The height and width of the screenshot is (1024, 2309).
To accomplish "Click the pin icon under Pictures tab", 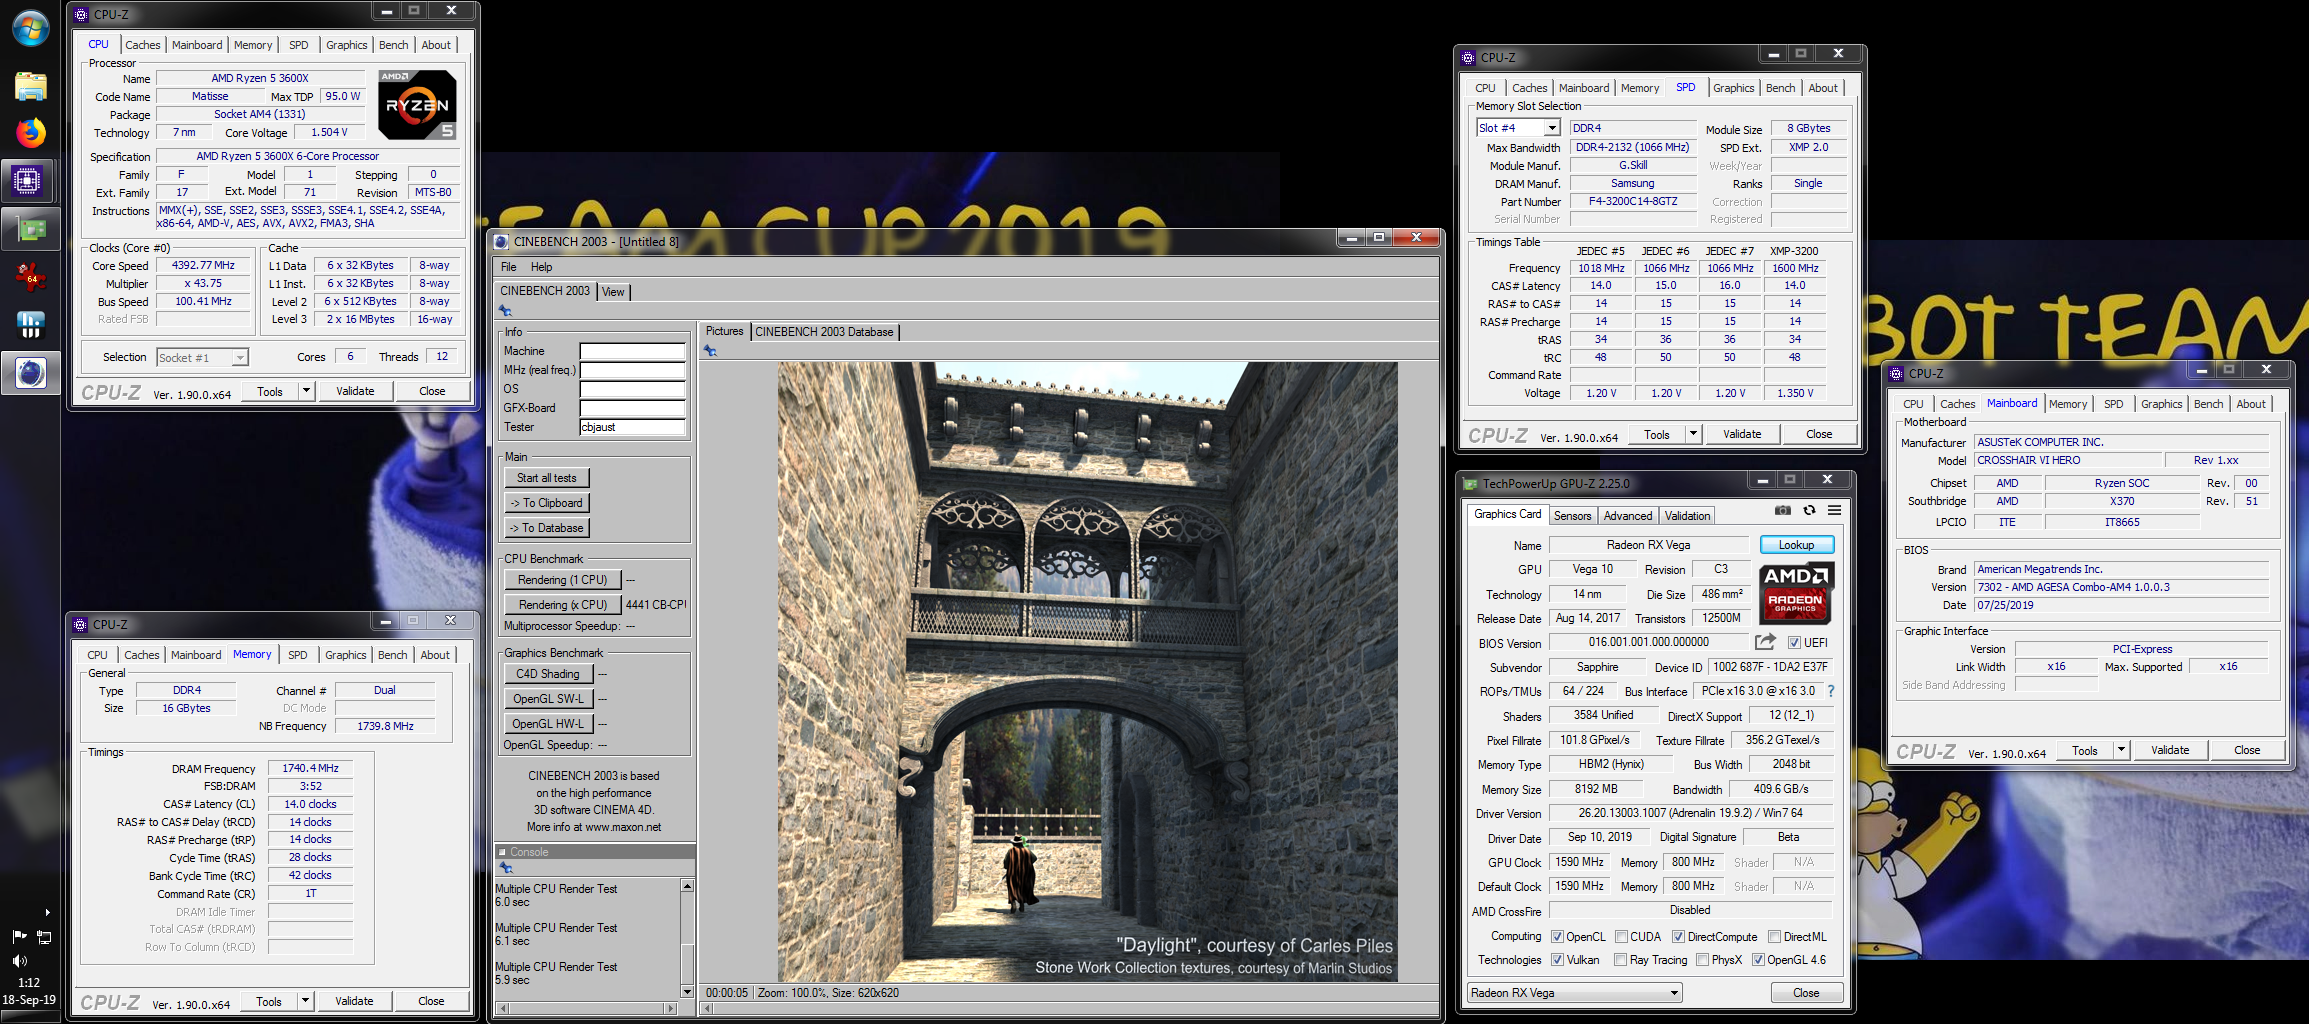I will pyautogui.click(x=710, y=351).
